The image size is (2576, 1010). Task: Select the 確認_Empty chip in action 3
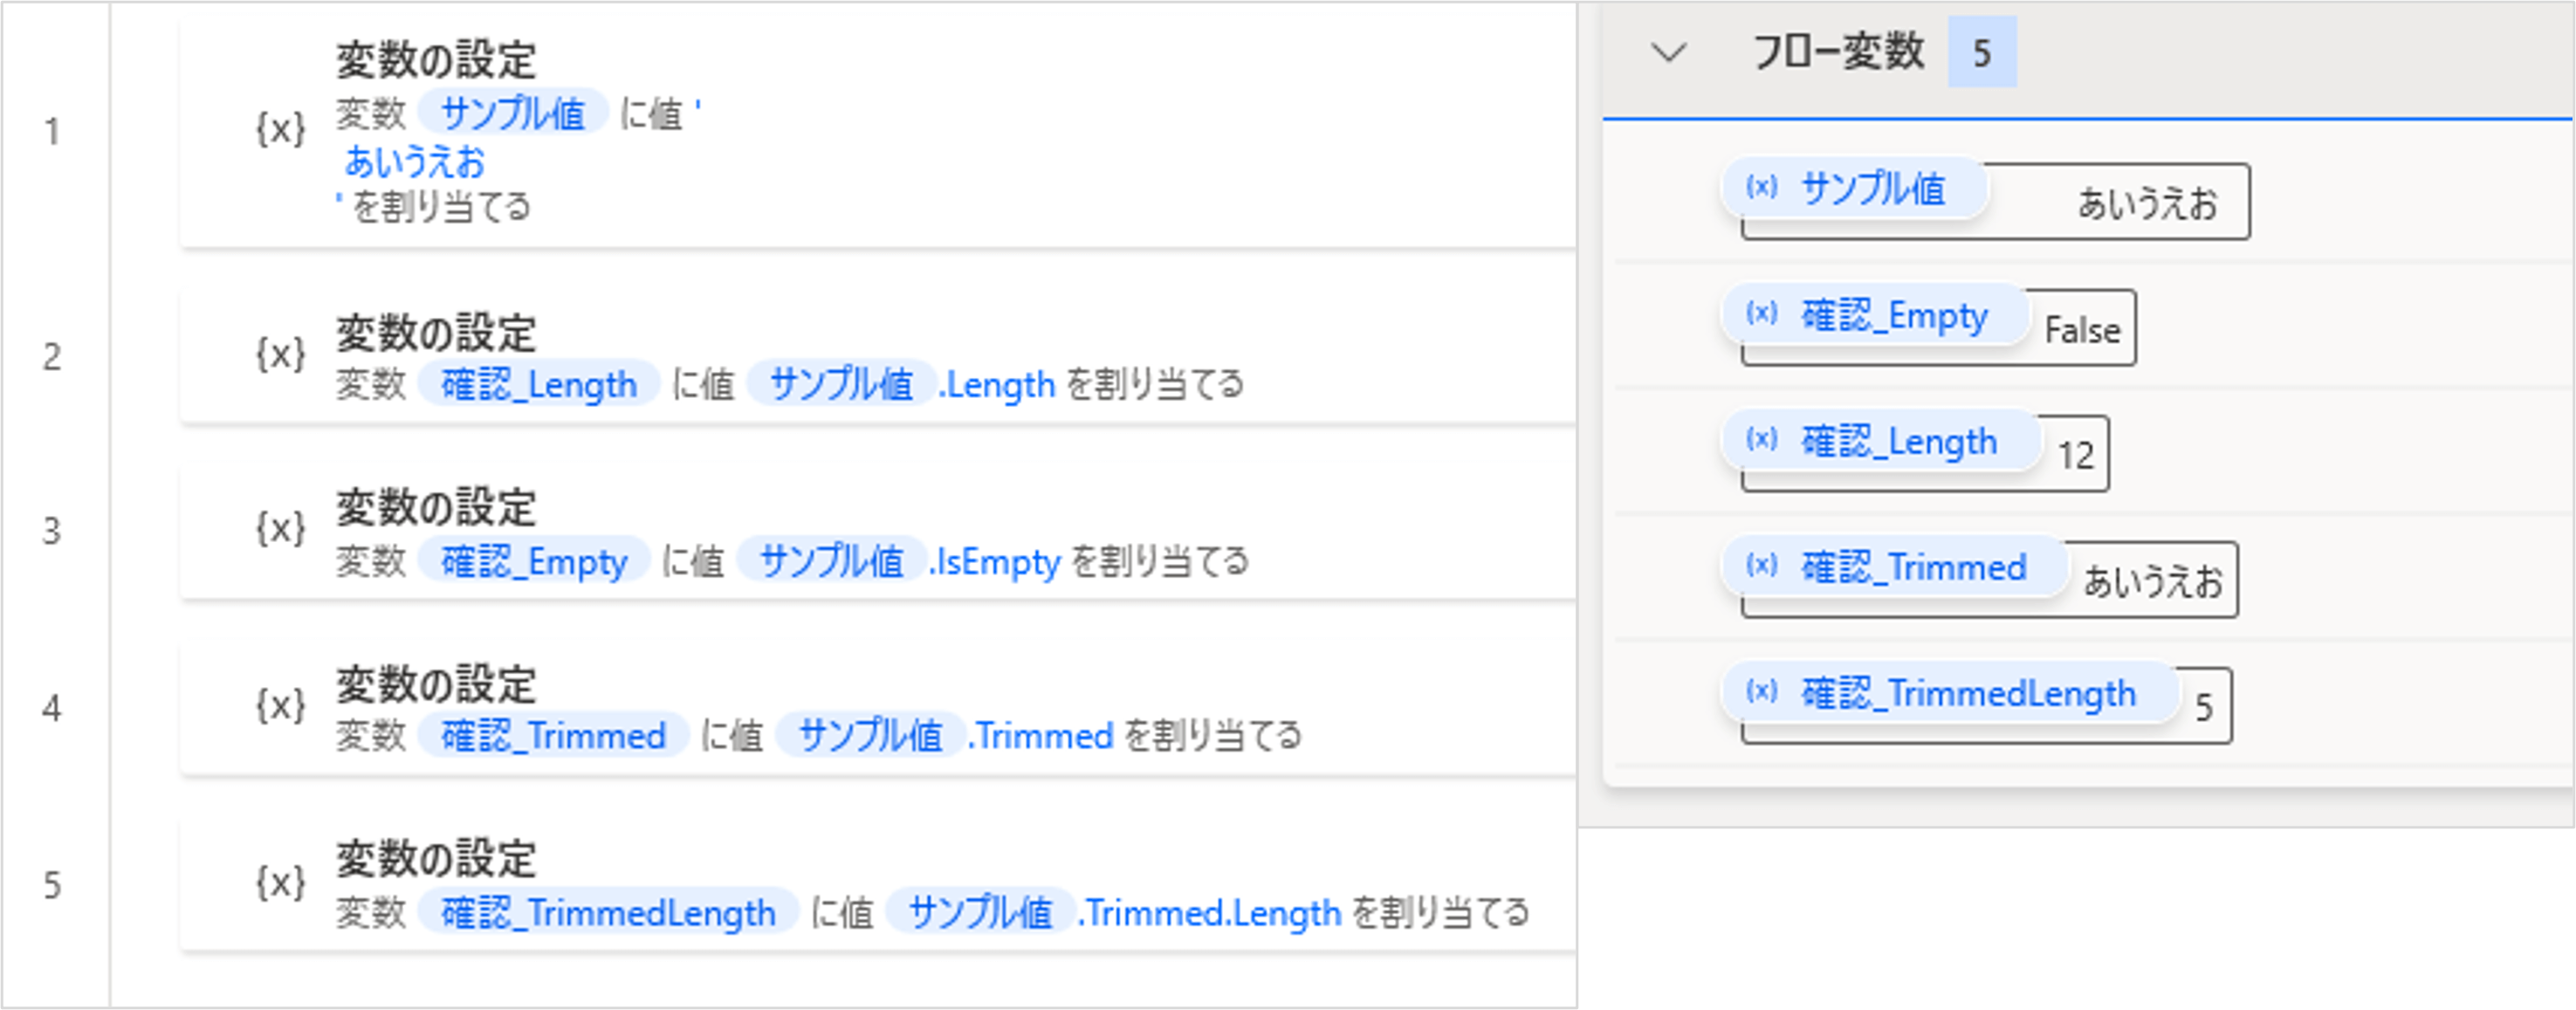tap(533, 561)
